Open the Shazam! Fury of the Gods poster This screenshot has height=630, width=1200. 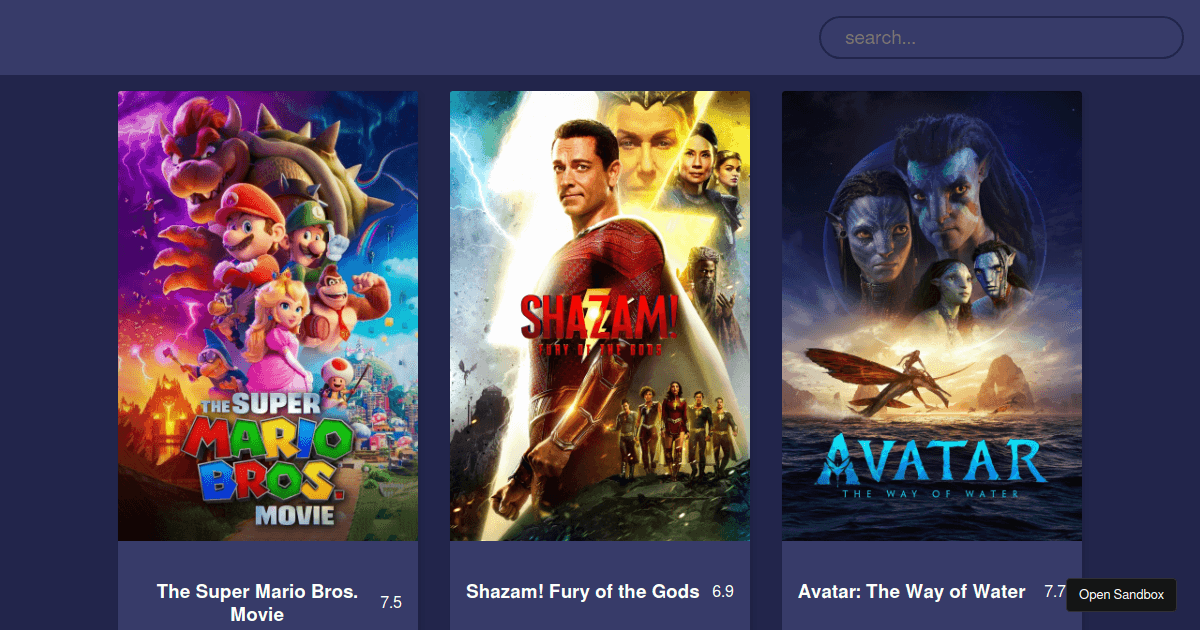[600, 316]
